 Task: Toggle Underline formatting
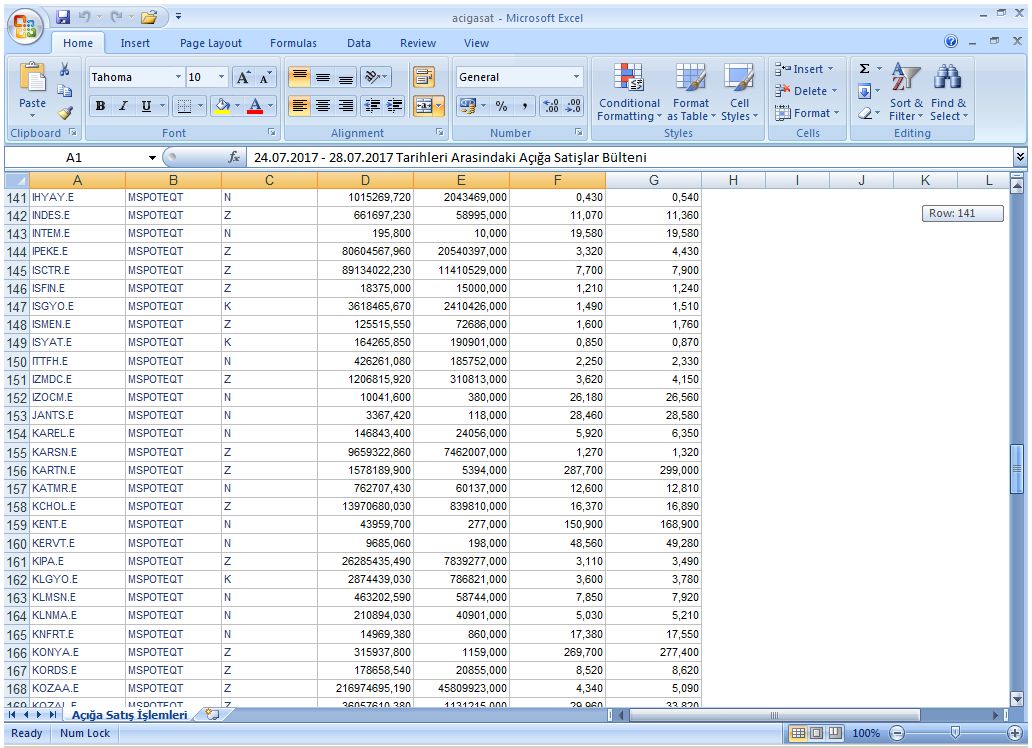pyautogui.click(x=146, y=105)
